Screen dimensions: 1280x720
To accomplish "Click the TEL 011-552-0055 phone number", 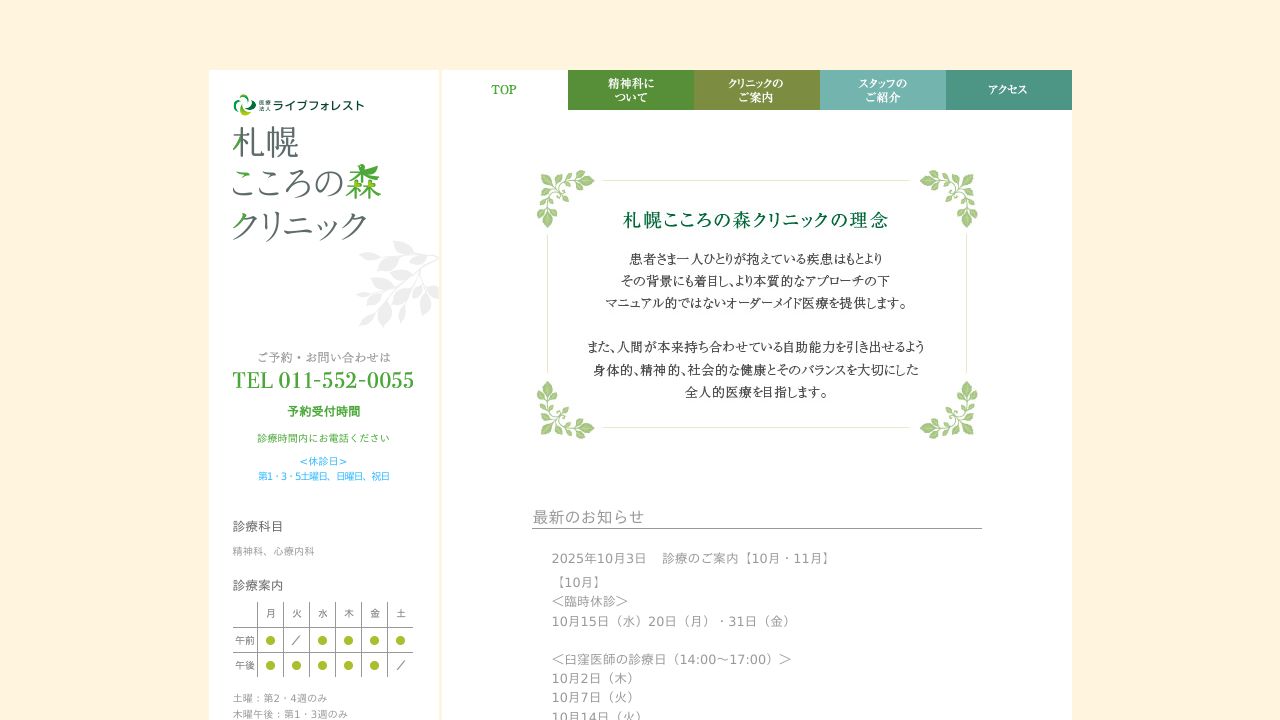I will (x=323, y=381).
